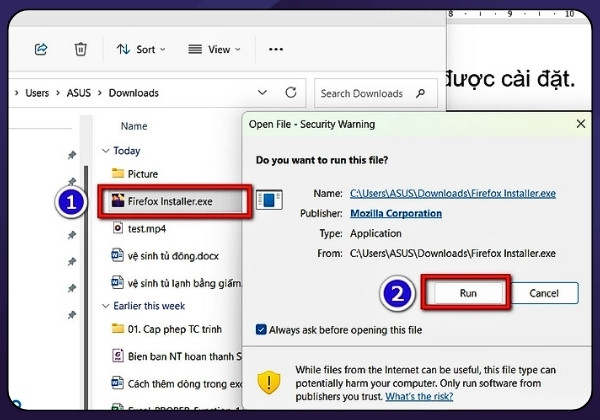Click the Run button in Security Warning
600x420 pixels.
[468, 293]
